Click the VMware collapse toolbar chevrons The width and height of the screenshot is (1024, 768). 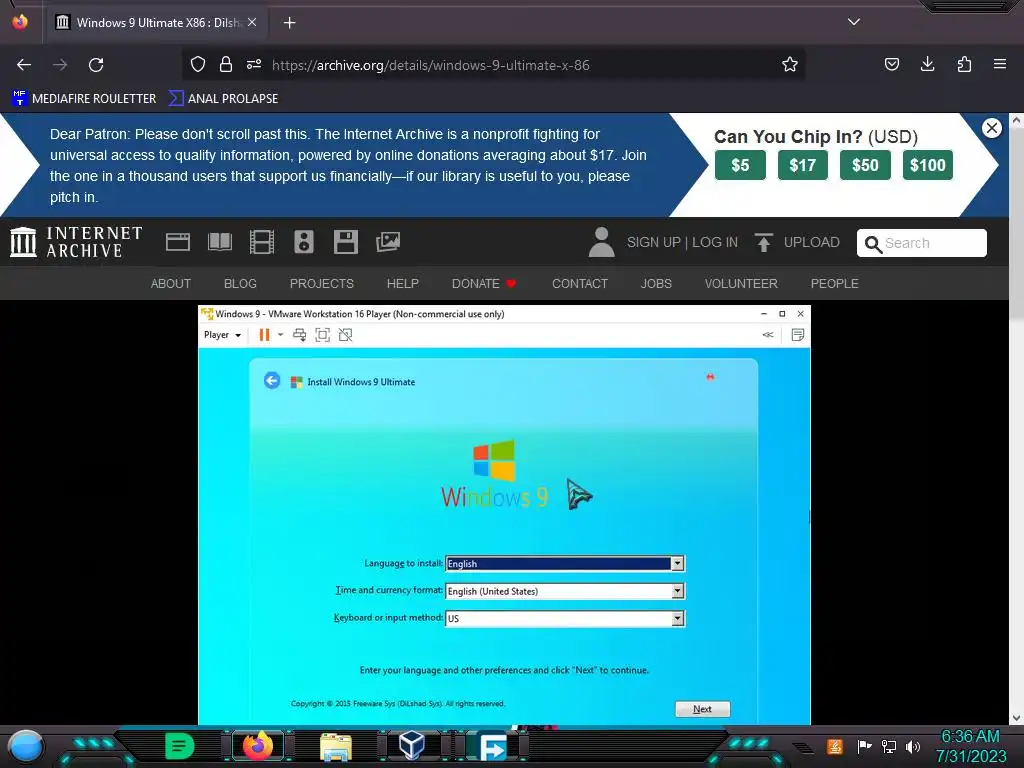(768, 335)
